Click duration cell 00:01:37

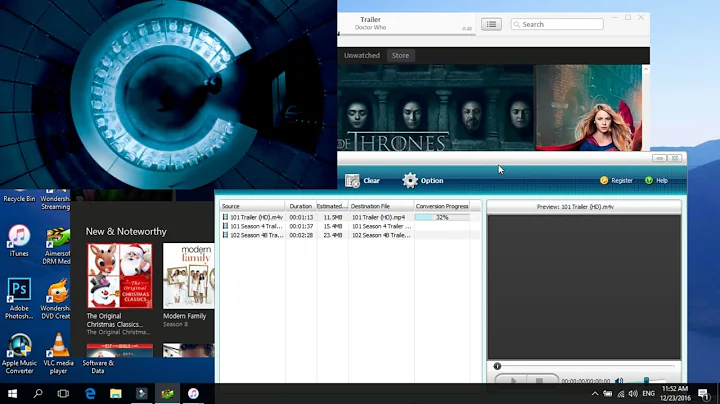point(301,226)
